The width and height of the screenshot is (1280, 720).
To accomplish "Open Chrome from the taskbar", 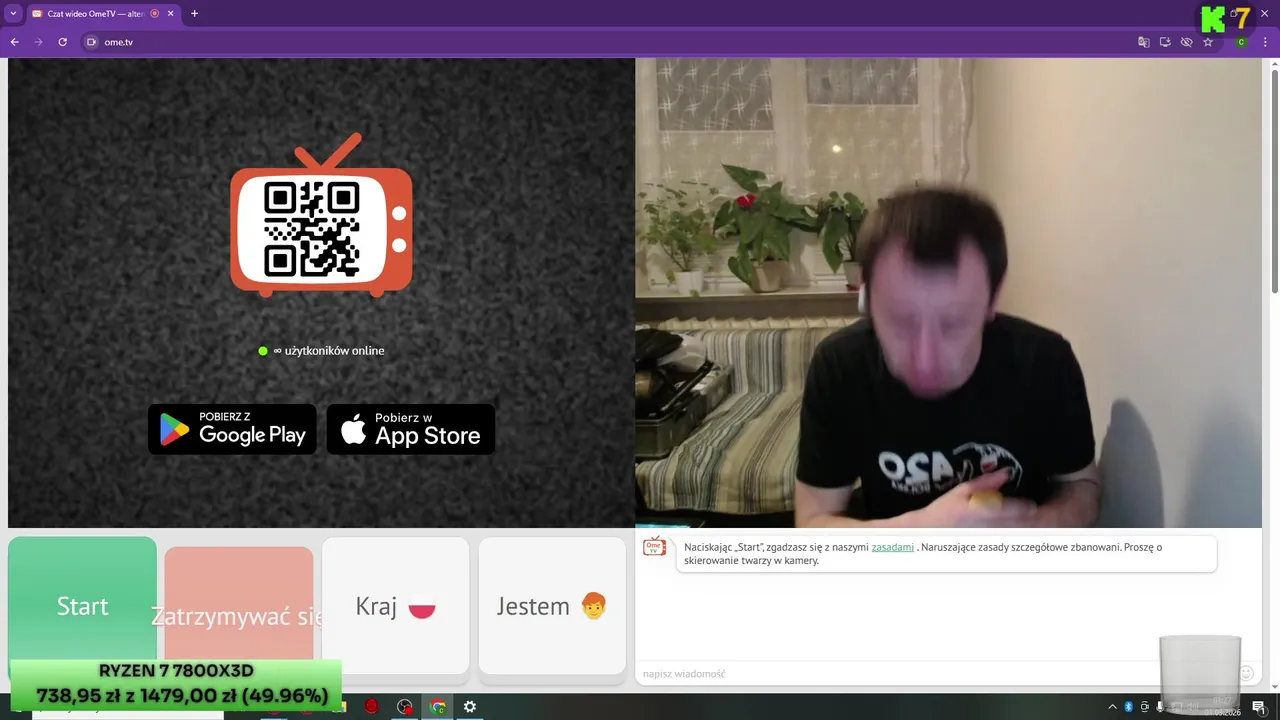I will click(437, 707).
